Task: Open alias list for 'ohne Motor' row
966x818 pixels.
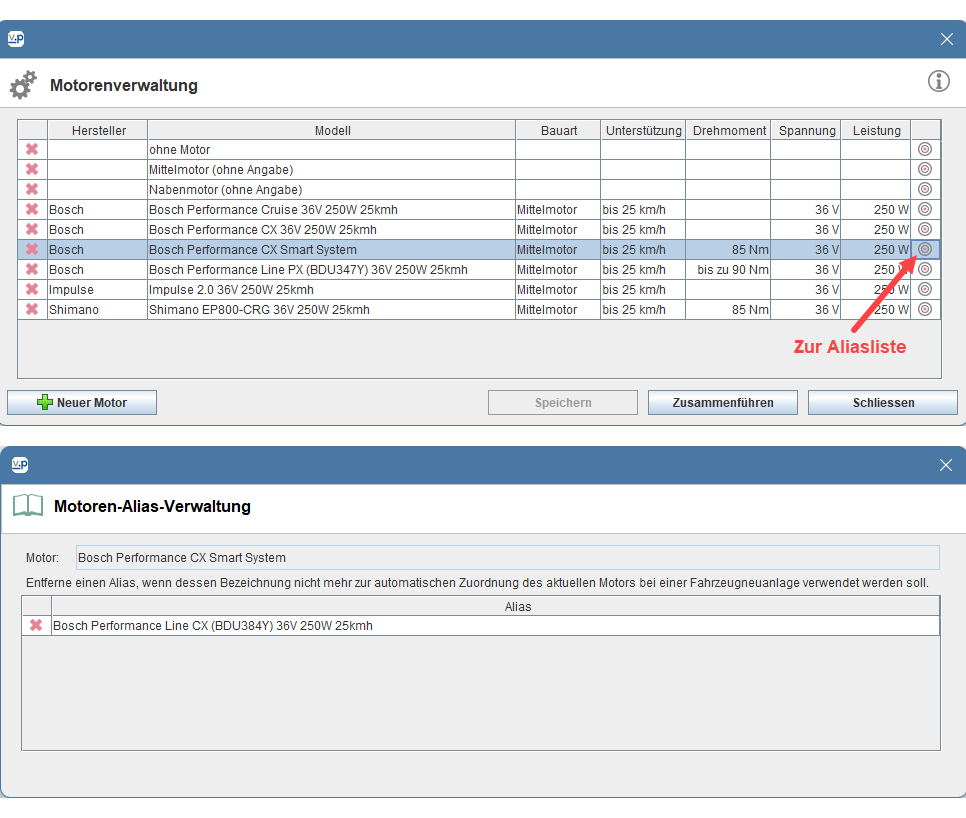Action: [x=925, y=149]
